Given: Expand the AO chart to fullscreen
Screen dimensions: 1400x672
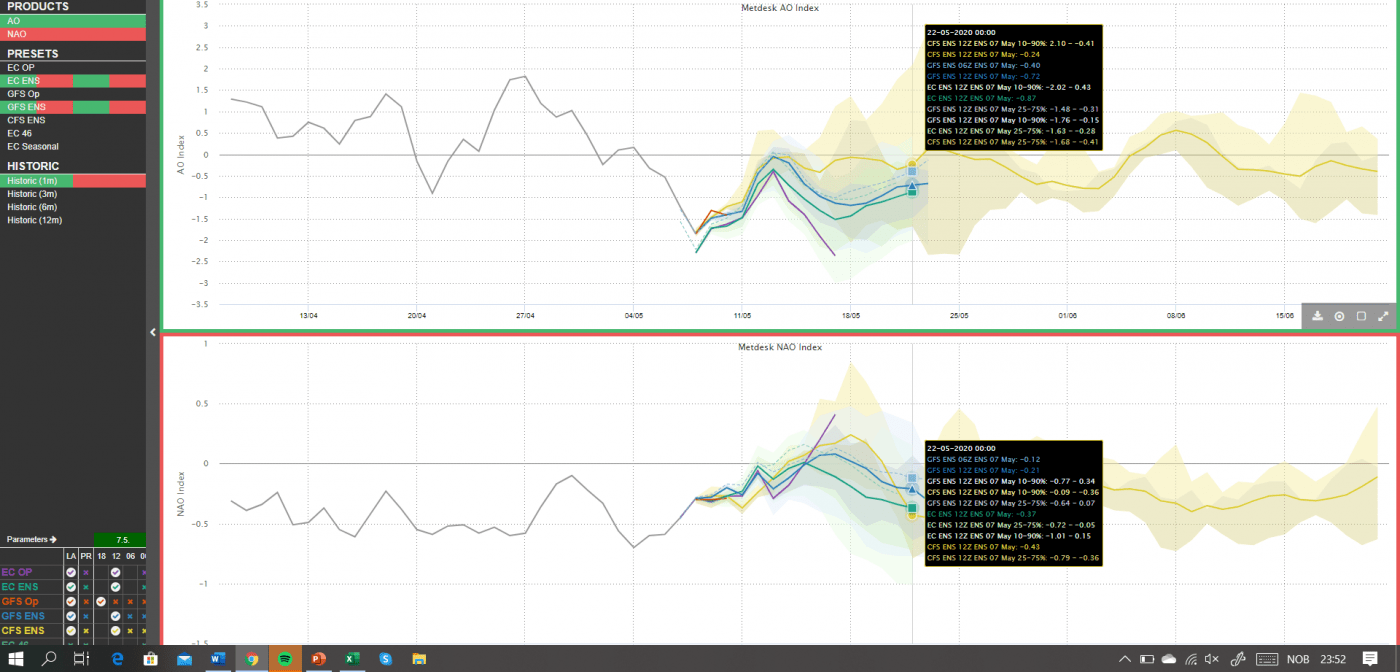Looking at the screenshot, I should coord(1383,316).
